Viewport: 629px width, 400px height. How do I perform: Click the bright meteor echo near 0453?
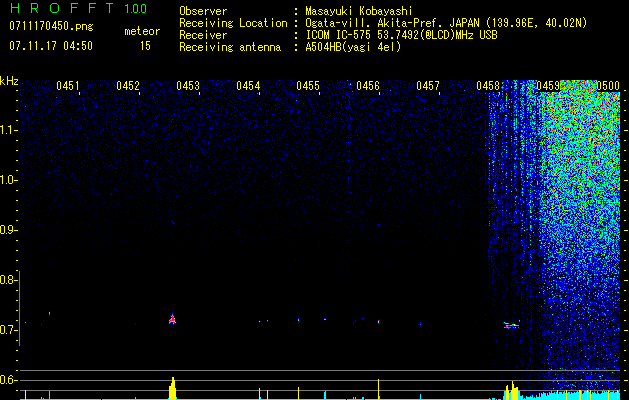pos(172,319)
